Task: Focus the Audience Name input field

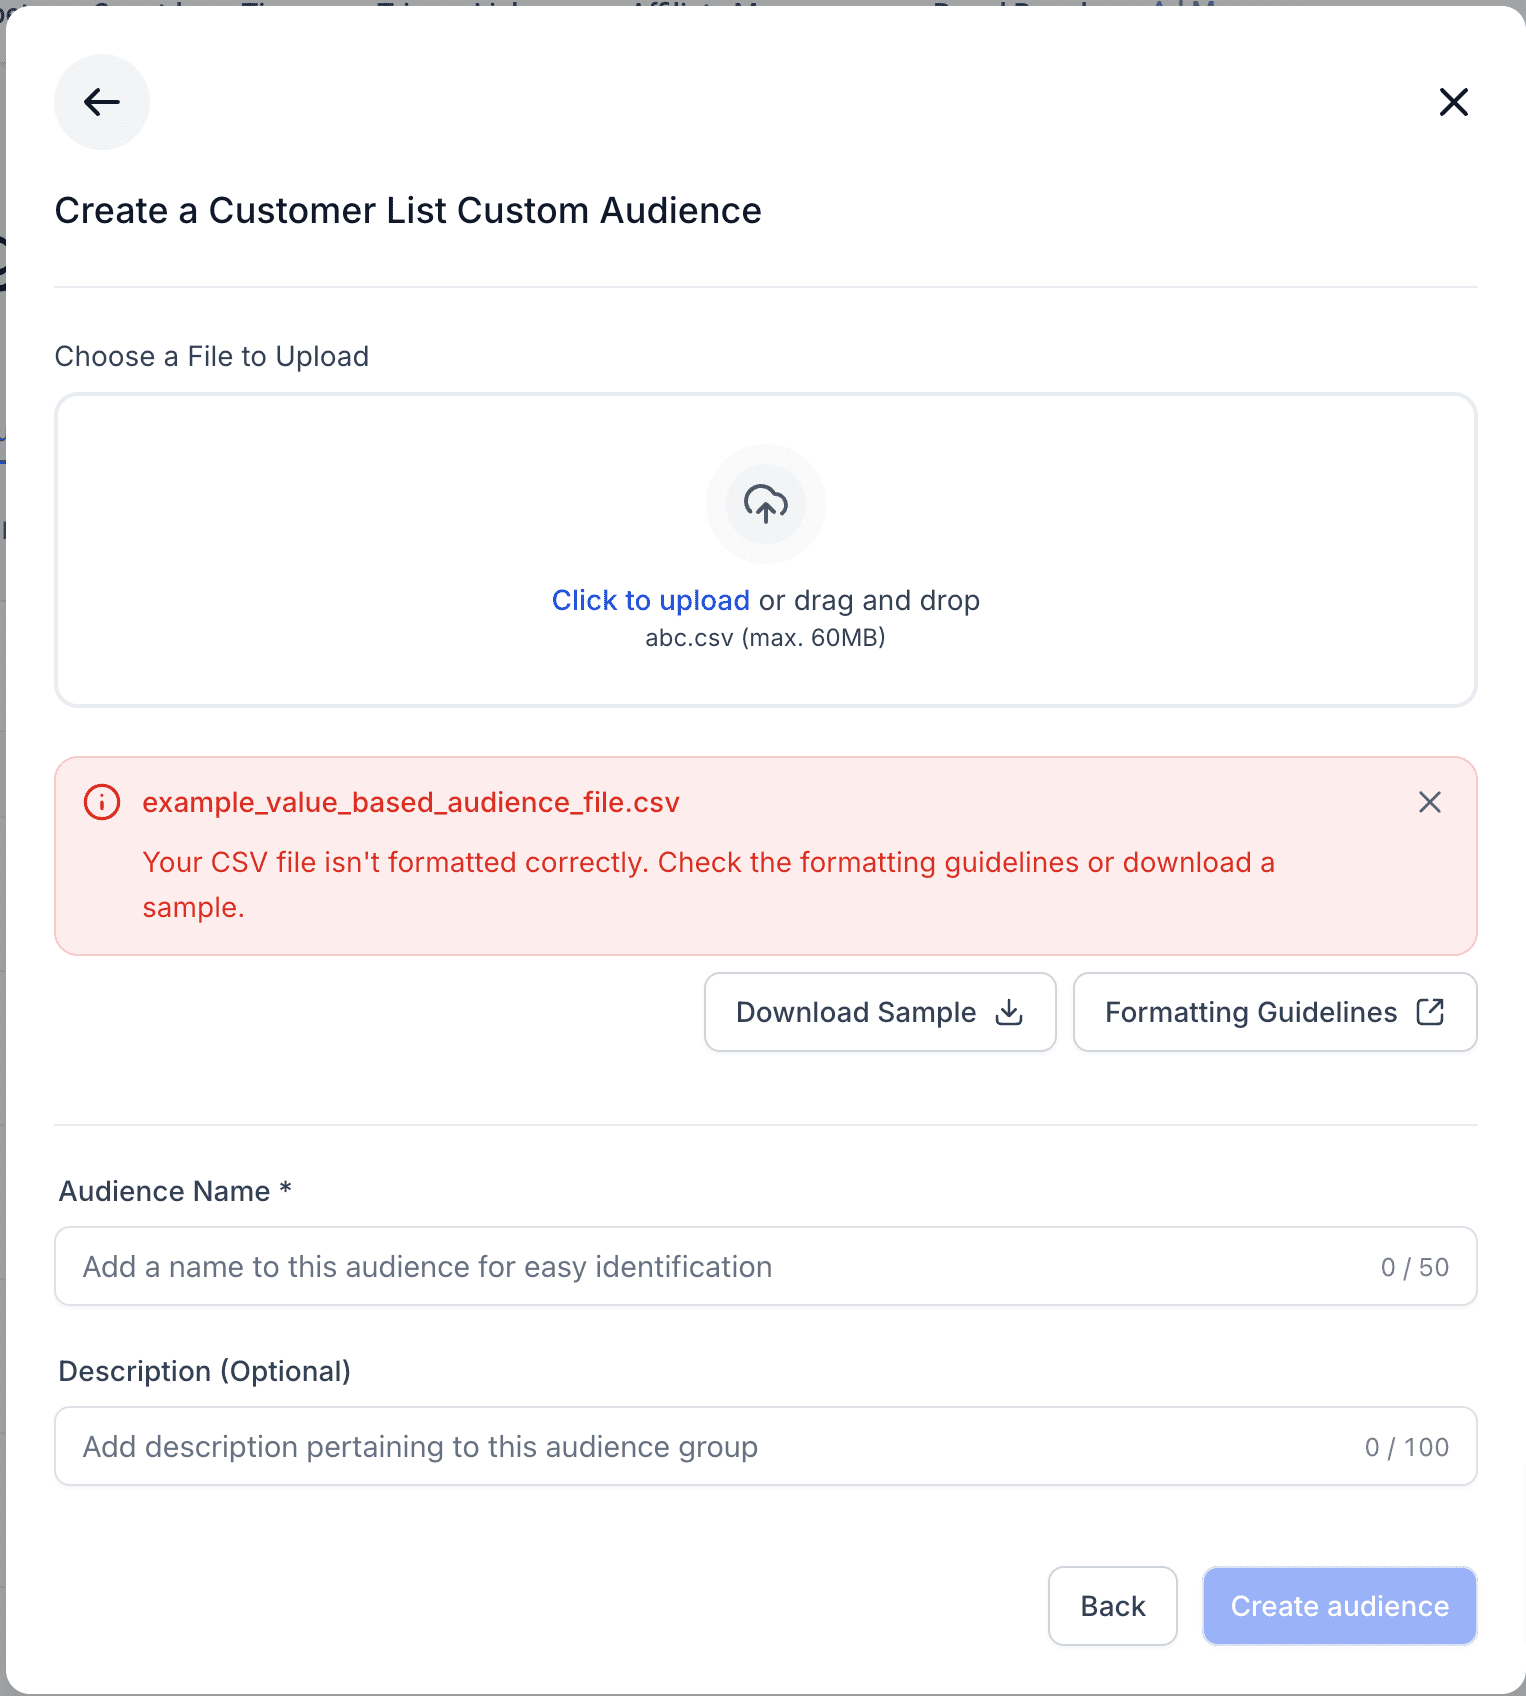Action: [x=766, y=1266]
